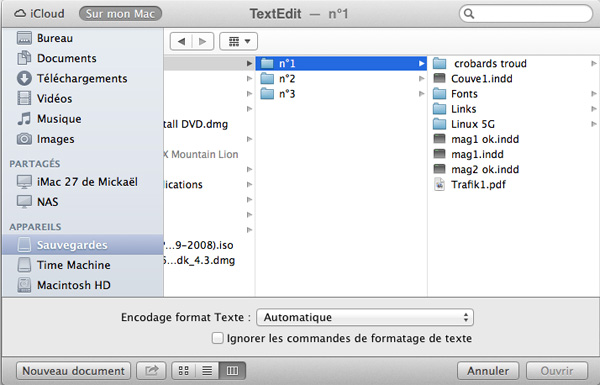Open the Links folder

click(514, 109)
